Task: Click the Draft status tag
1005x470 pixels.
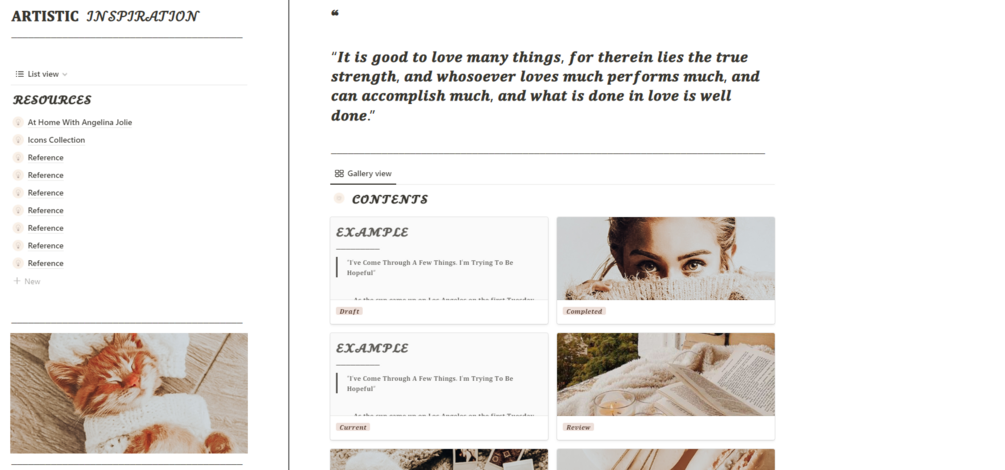Action: pyautogui.click(x=349, y=311)
